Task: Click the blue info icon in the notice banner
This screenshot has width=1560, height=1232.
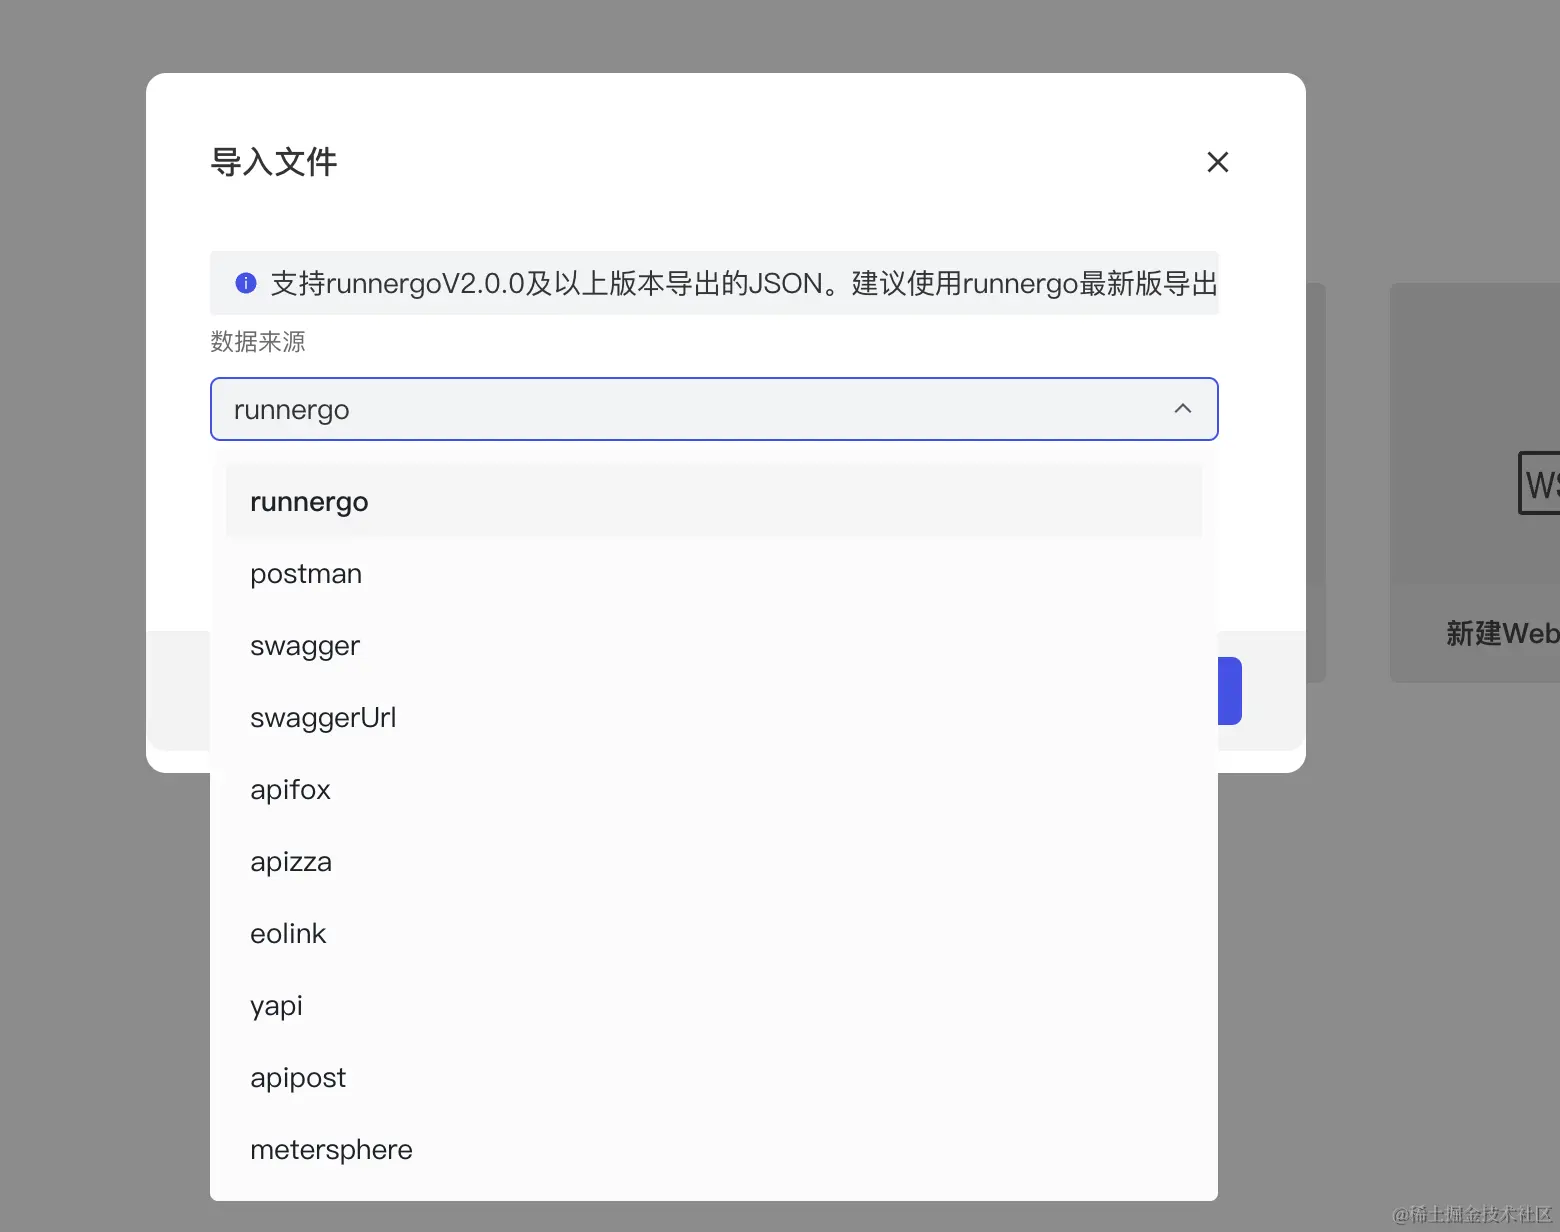Action: tap(246, 283)
